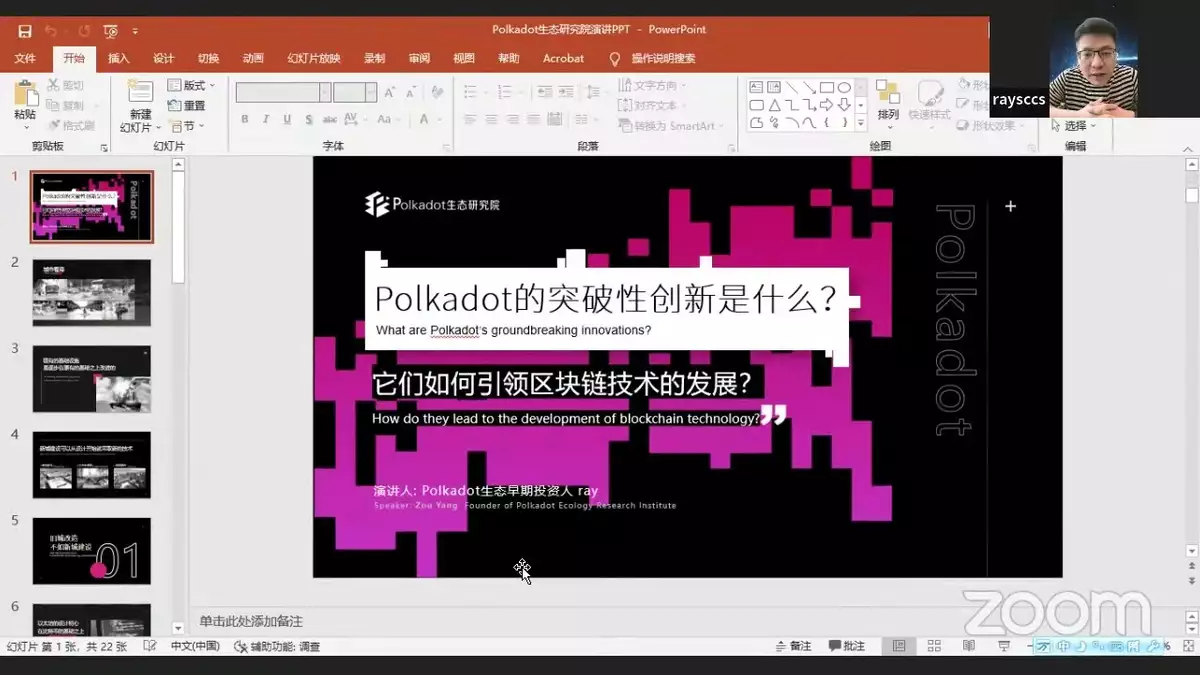Click the 单击此处添加备注 notes area

coord(251,621)
